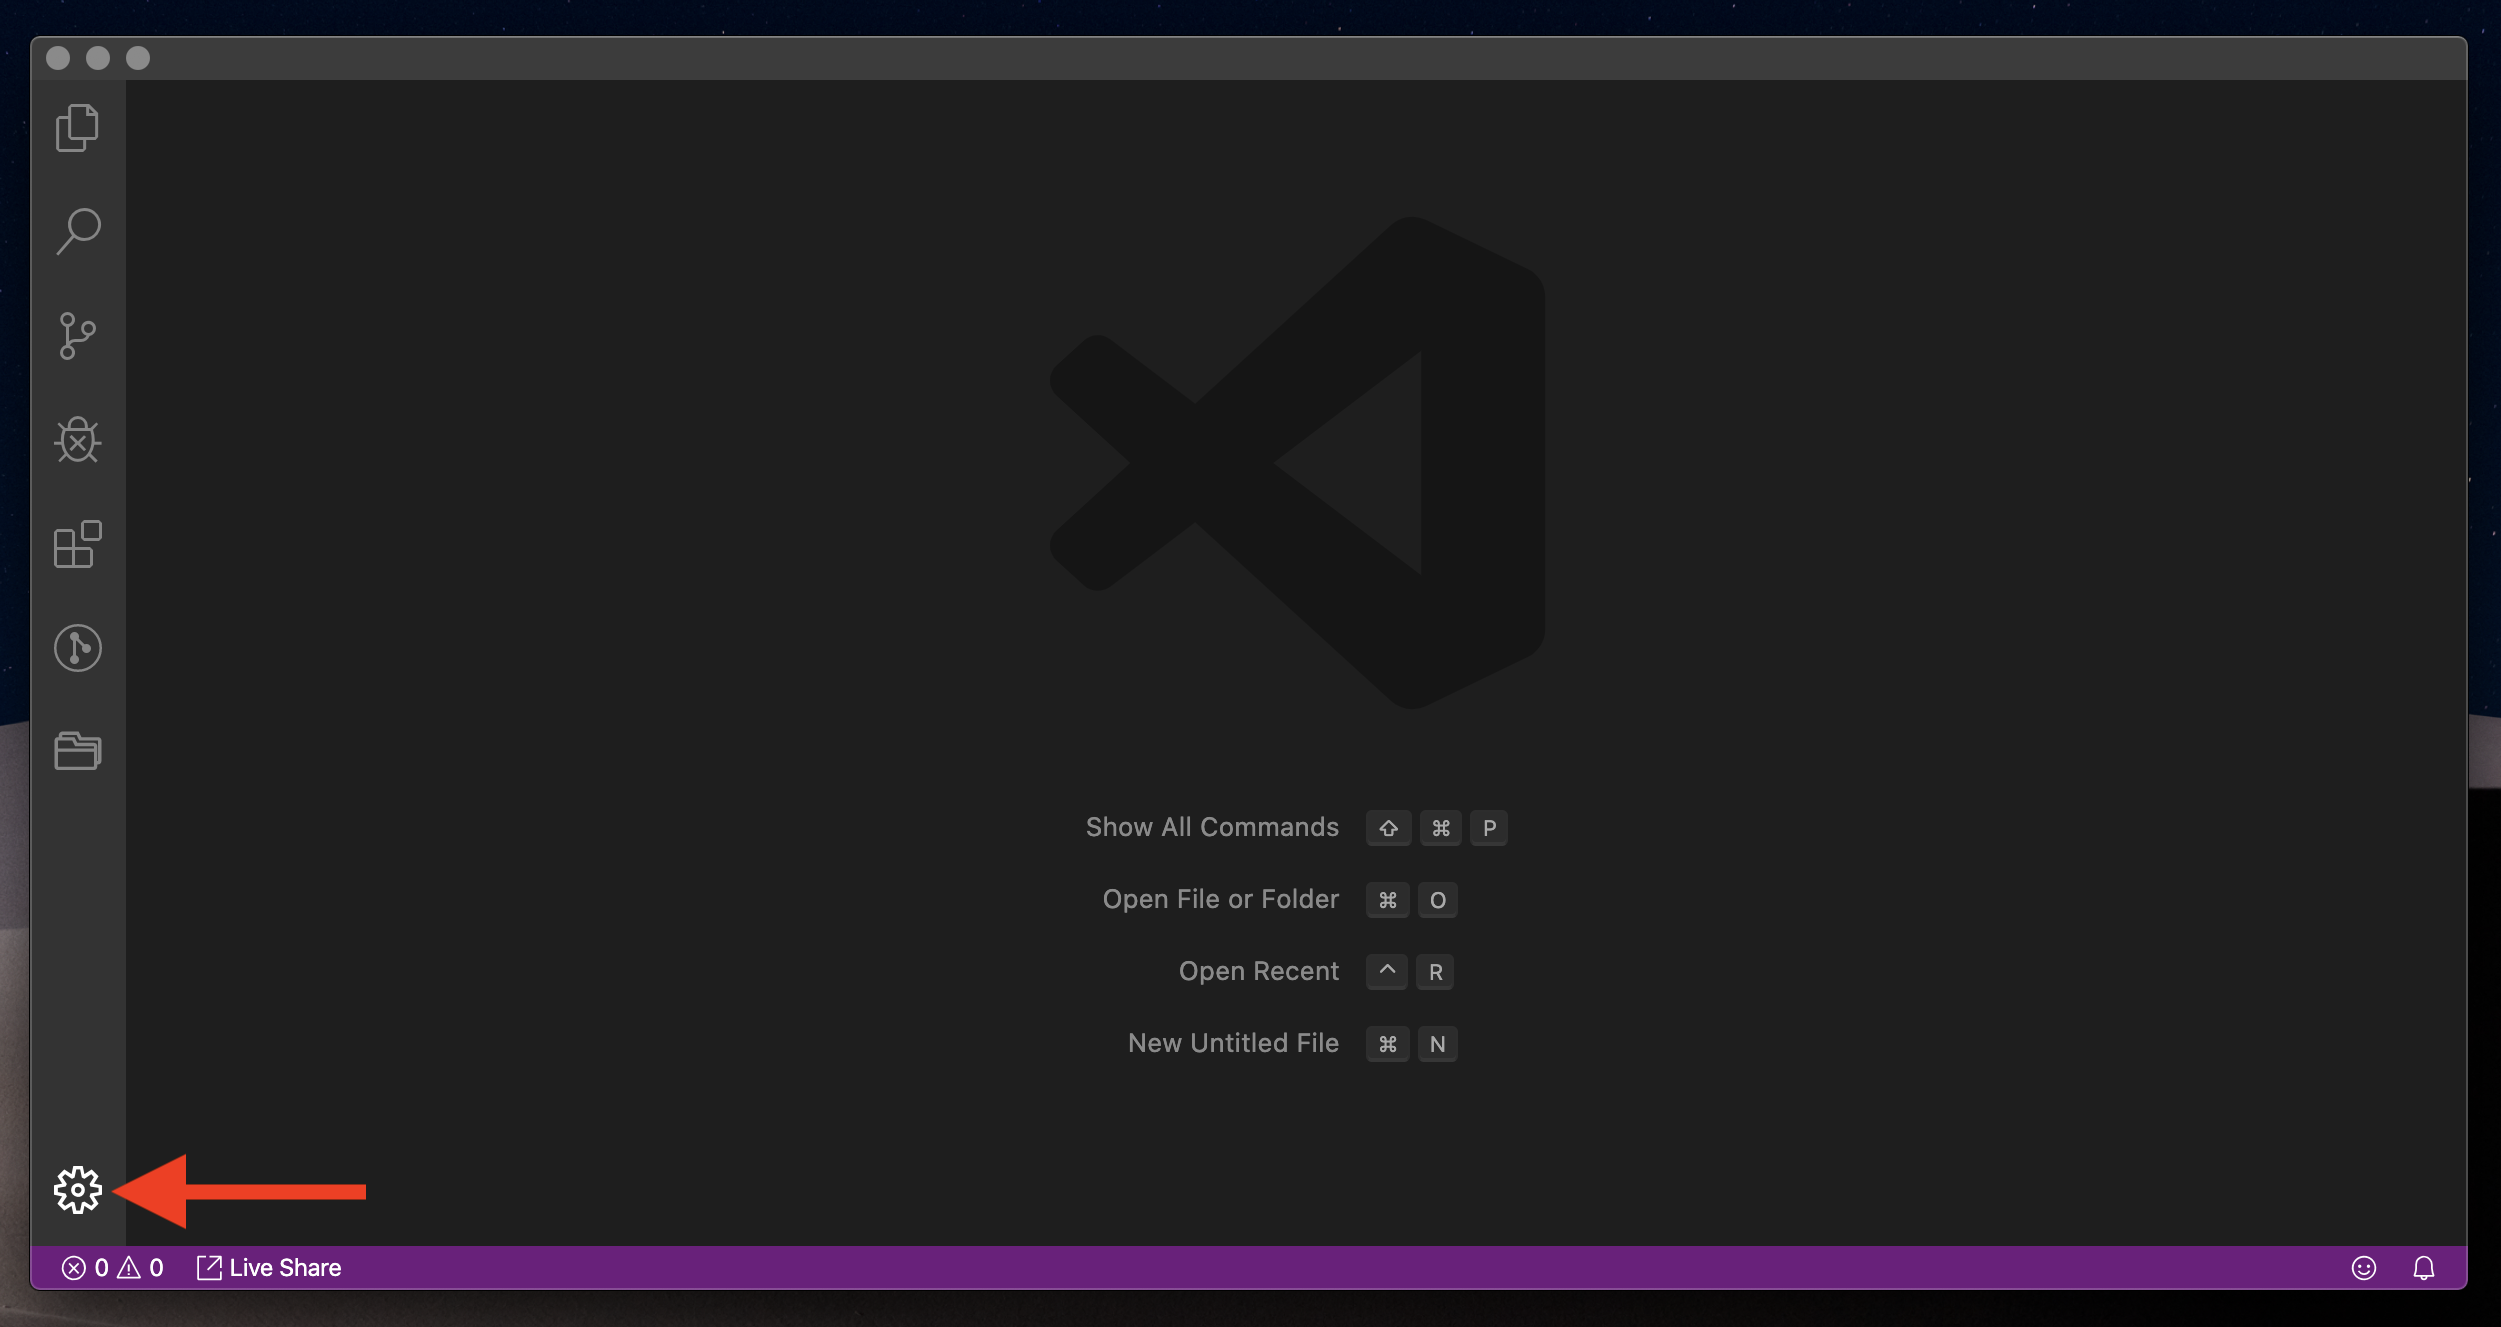Start a Live Share session
The height and width of the screenshot is (1327, 2501).
pos(269,1268)
